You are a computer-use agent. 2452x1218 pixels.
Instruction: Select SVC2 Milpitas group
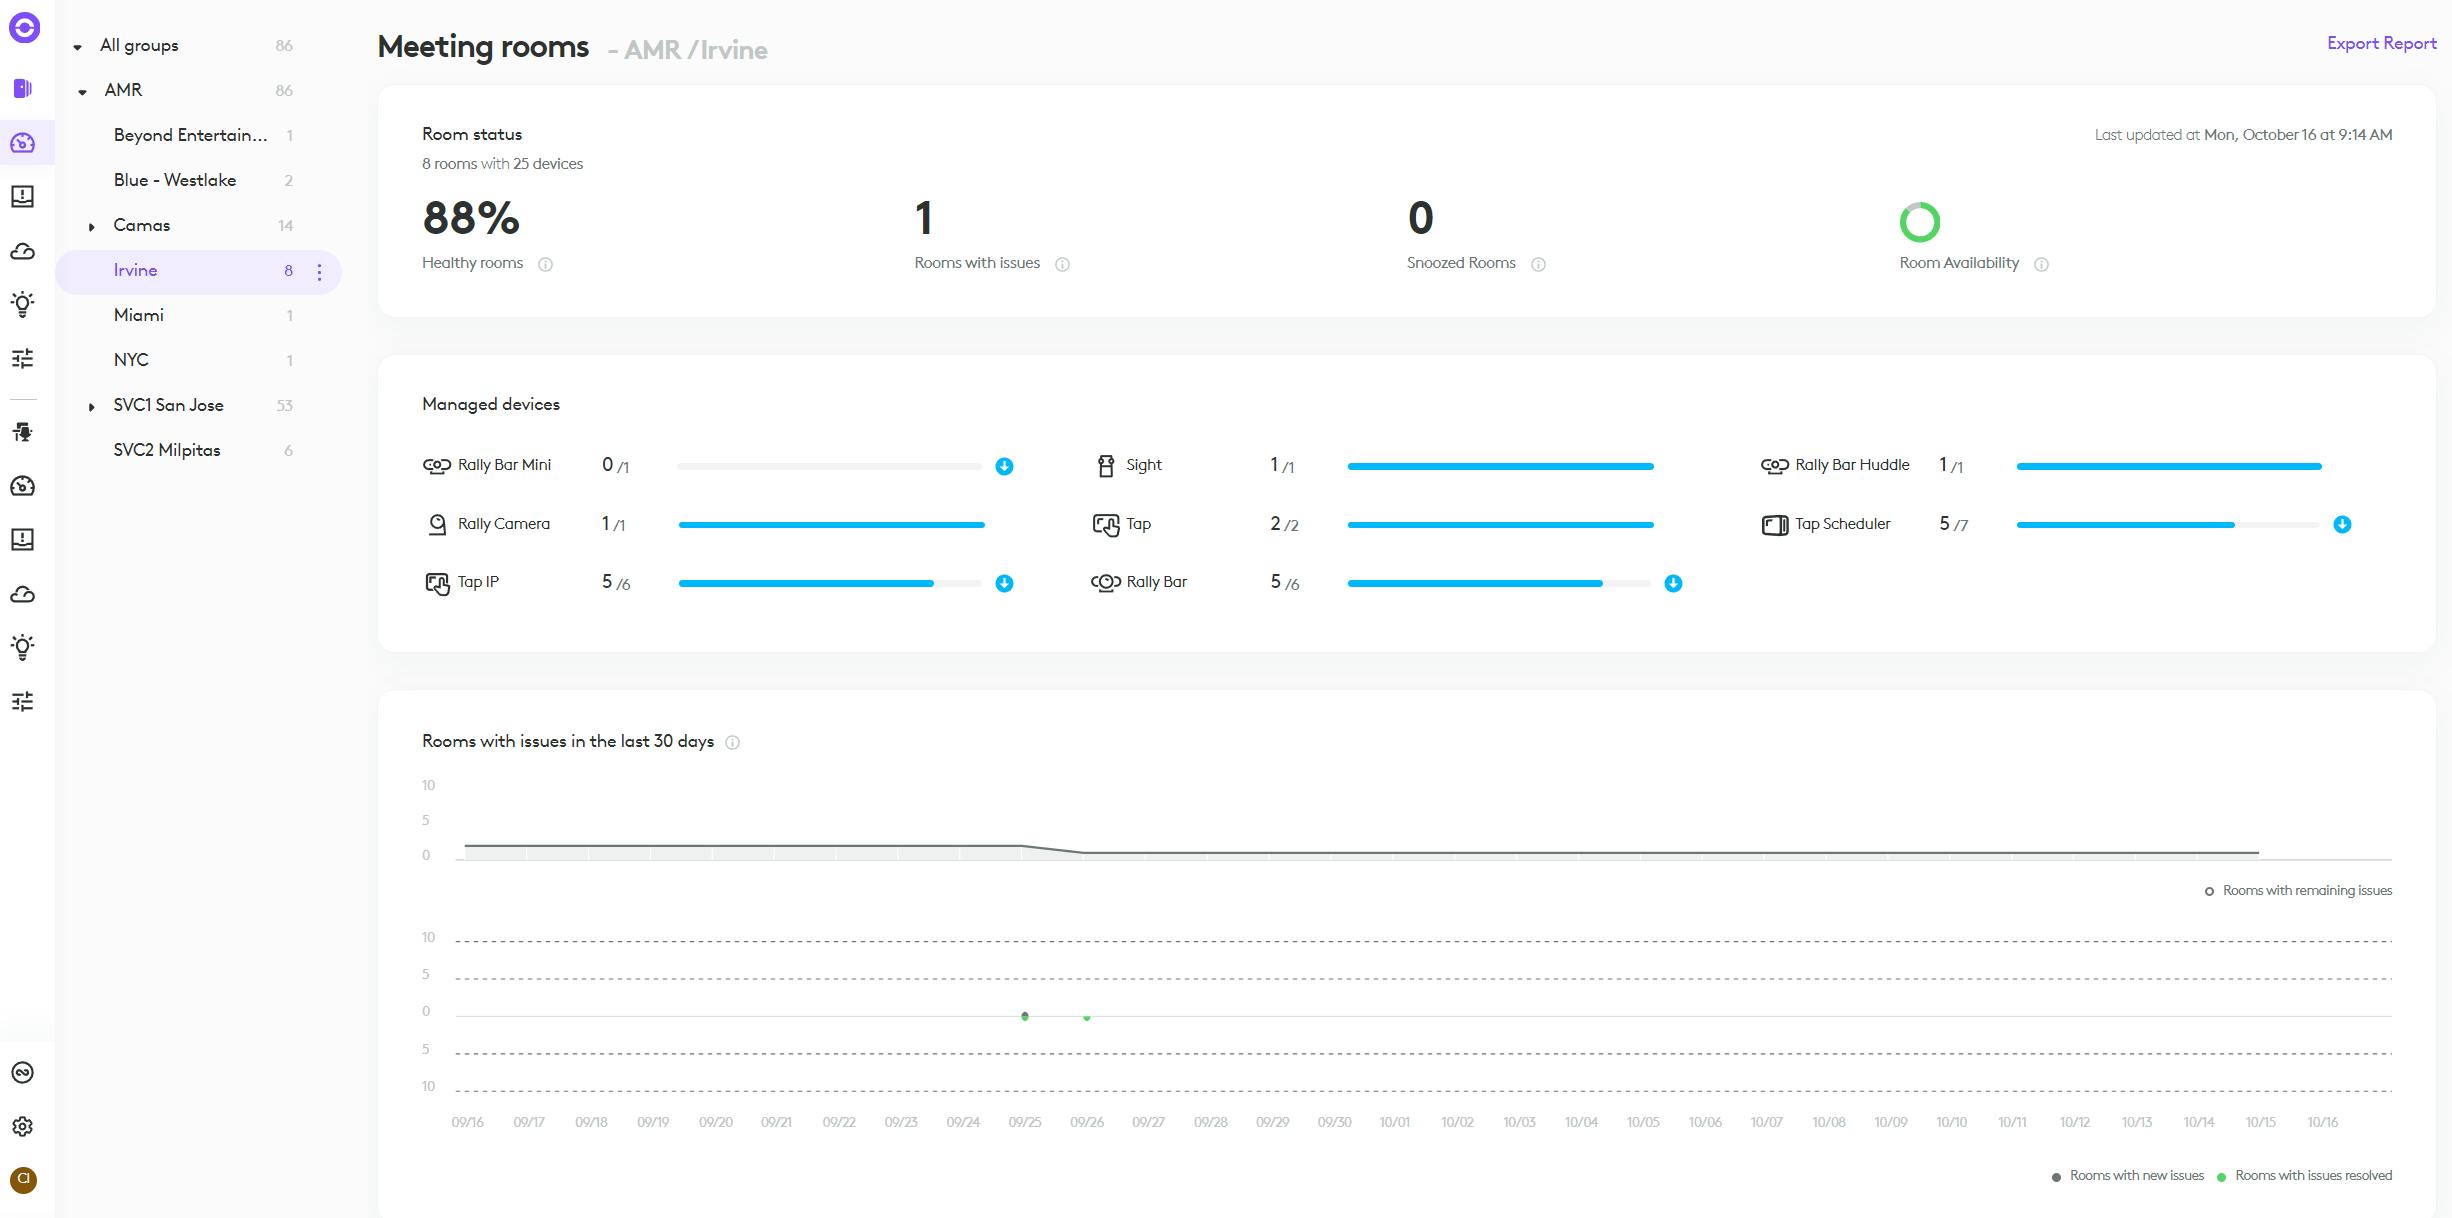[167, 450]
